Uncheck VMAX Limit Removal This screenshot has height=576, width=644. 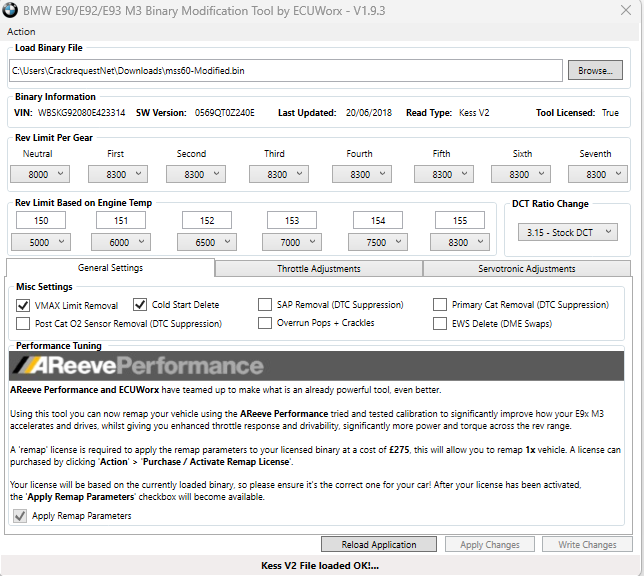(x=24, y=305)
